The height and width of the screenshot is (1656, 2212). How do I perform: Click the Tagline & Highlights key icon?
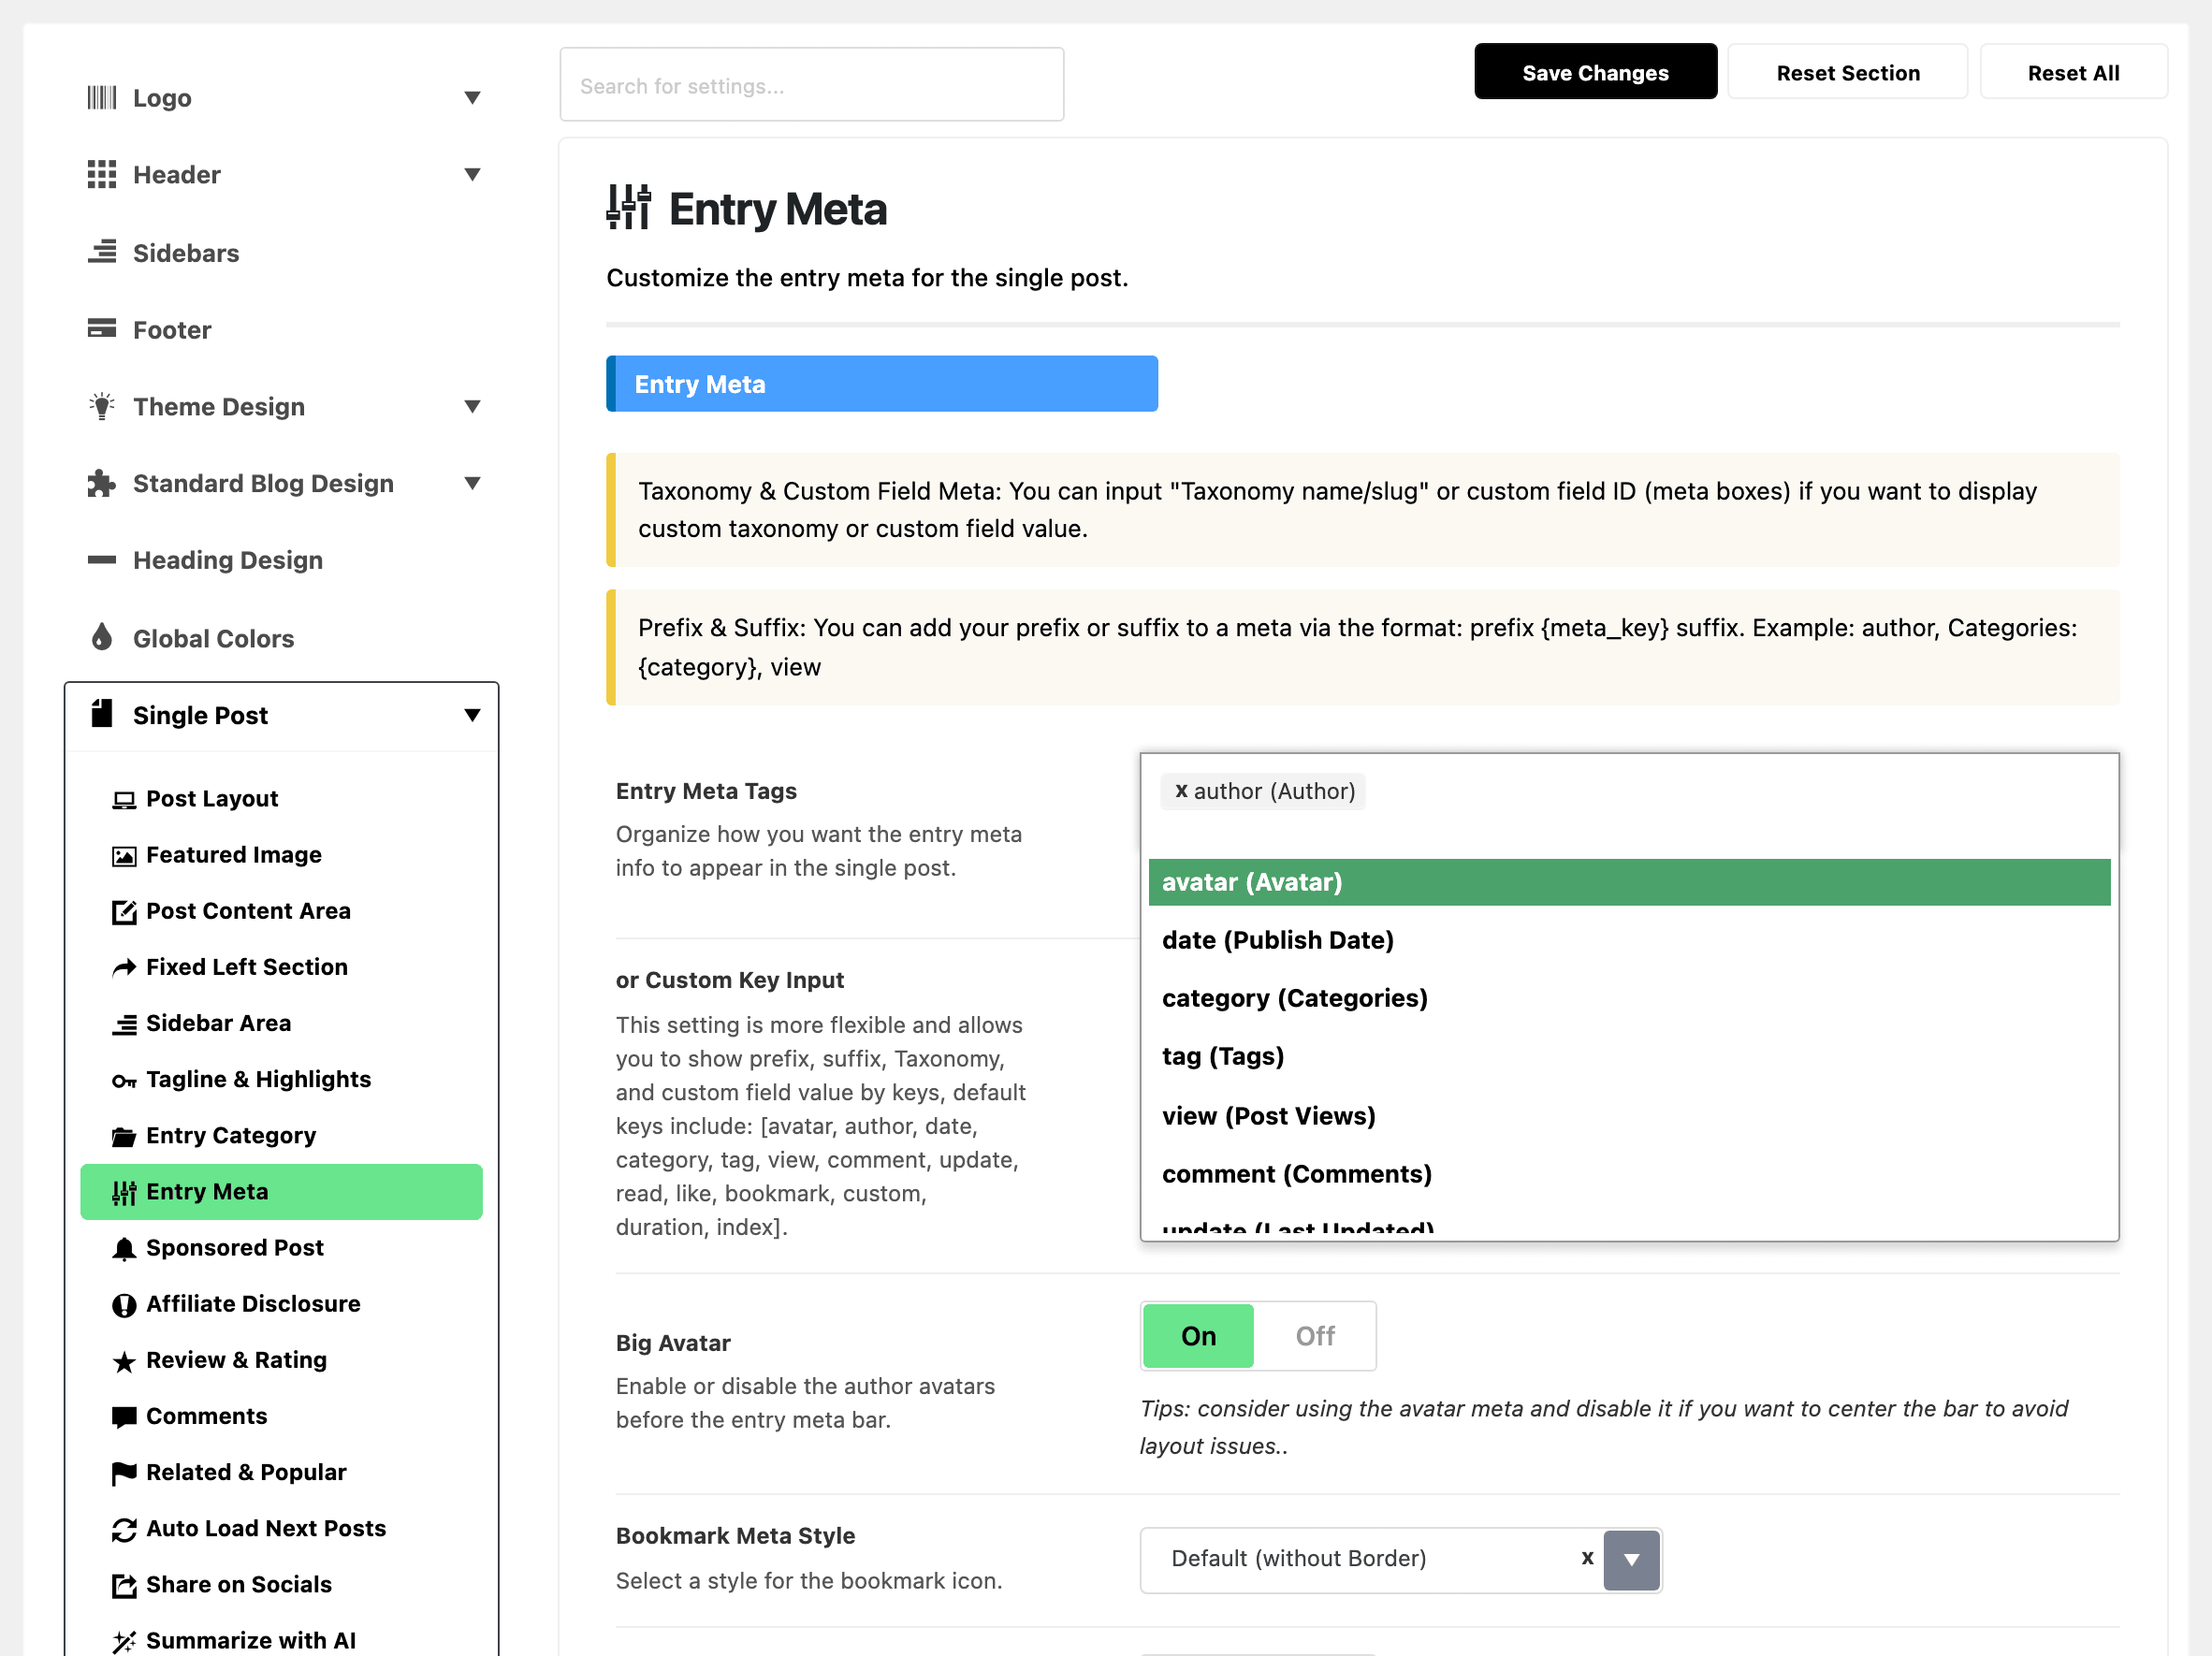coord(124,1080)
